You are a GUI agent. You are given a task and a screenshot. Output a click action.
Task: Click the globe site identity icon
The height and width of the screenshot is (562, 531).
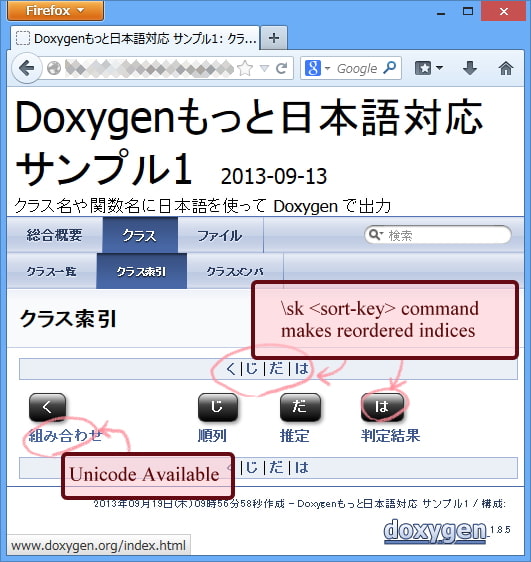(54, 68)
